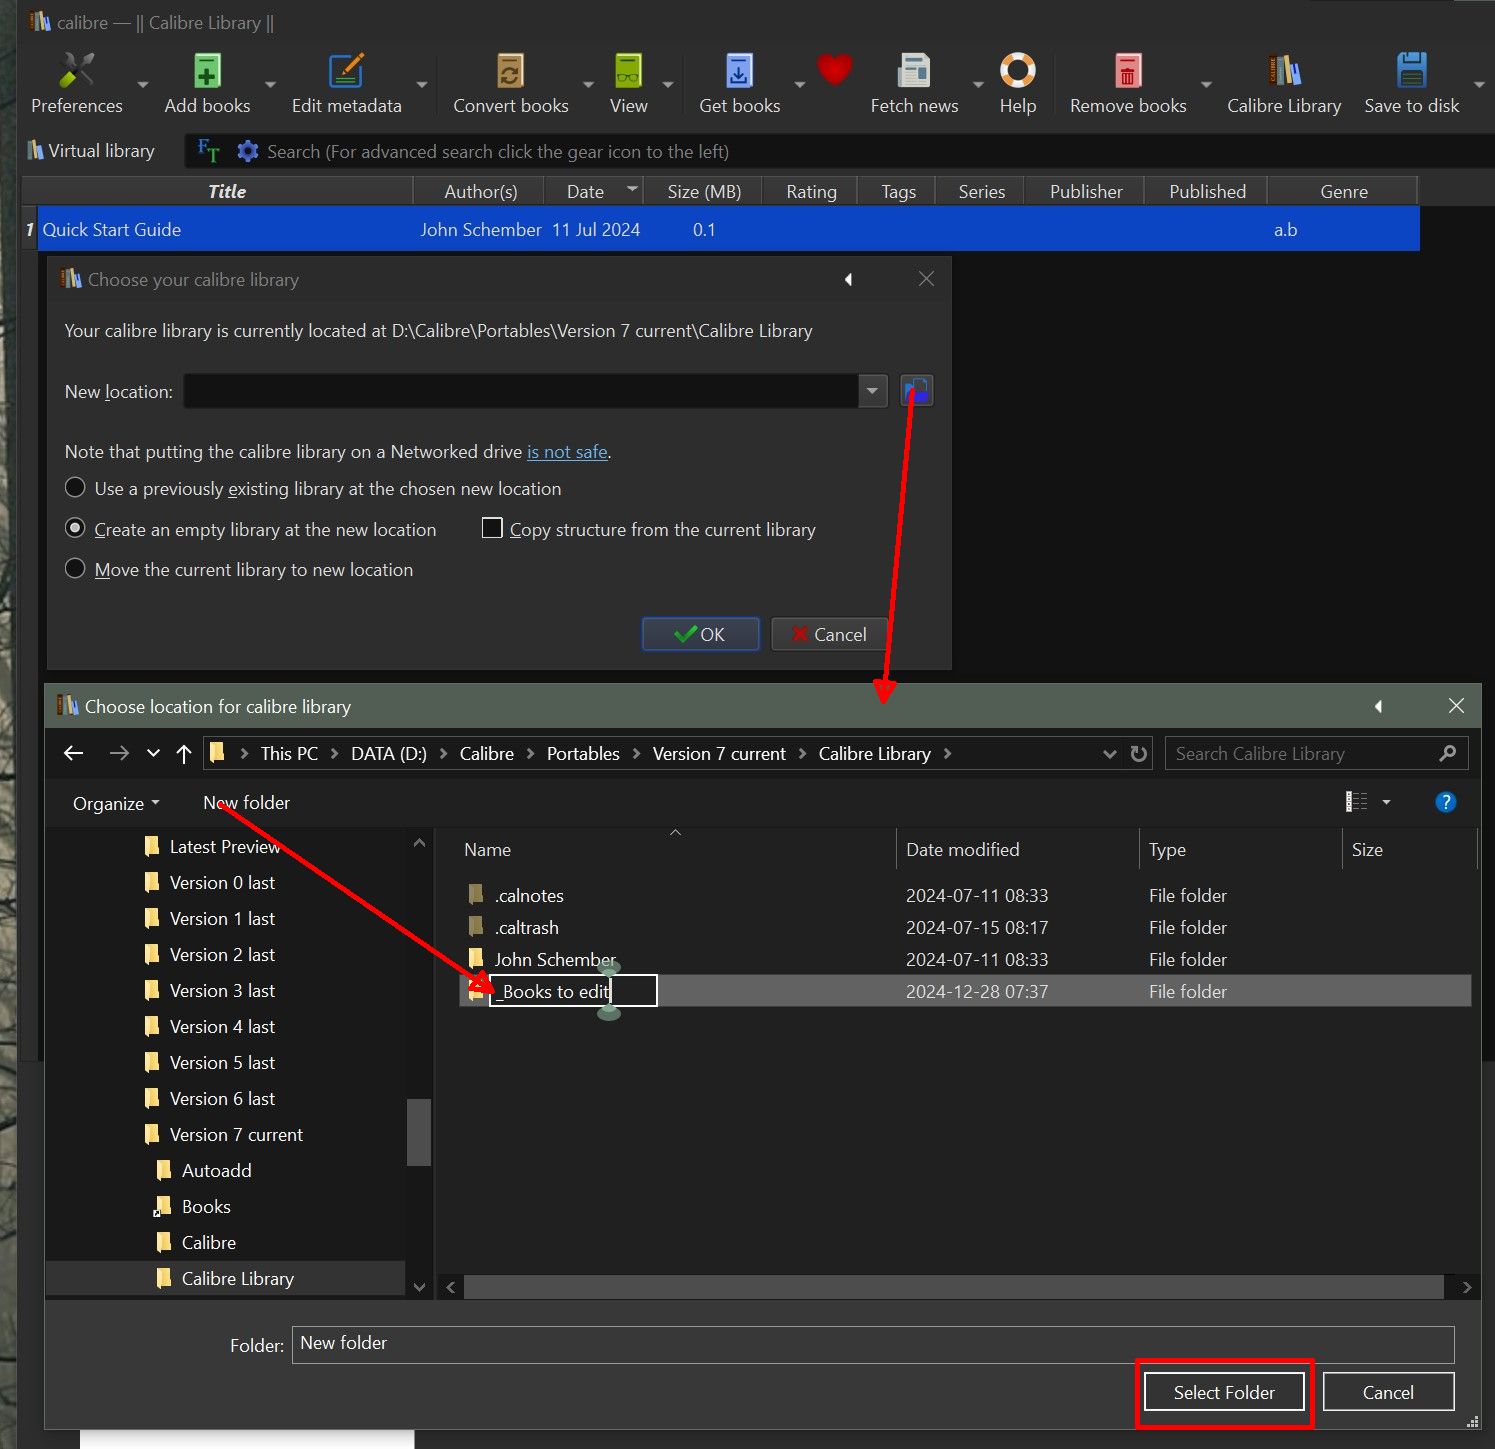This screenshot has width=1495, height=1449.
Task: Open Get books store icon
Action: 739,72
